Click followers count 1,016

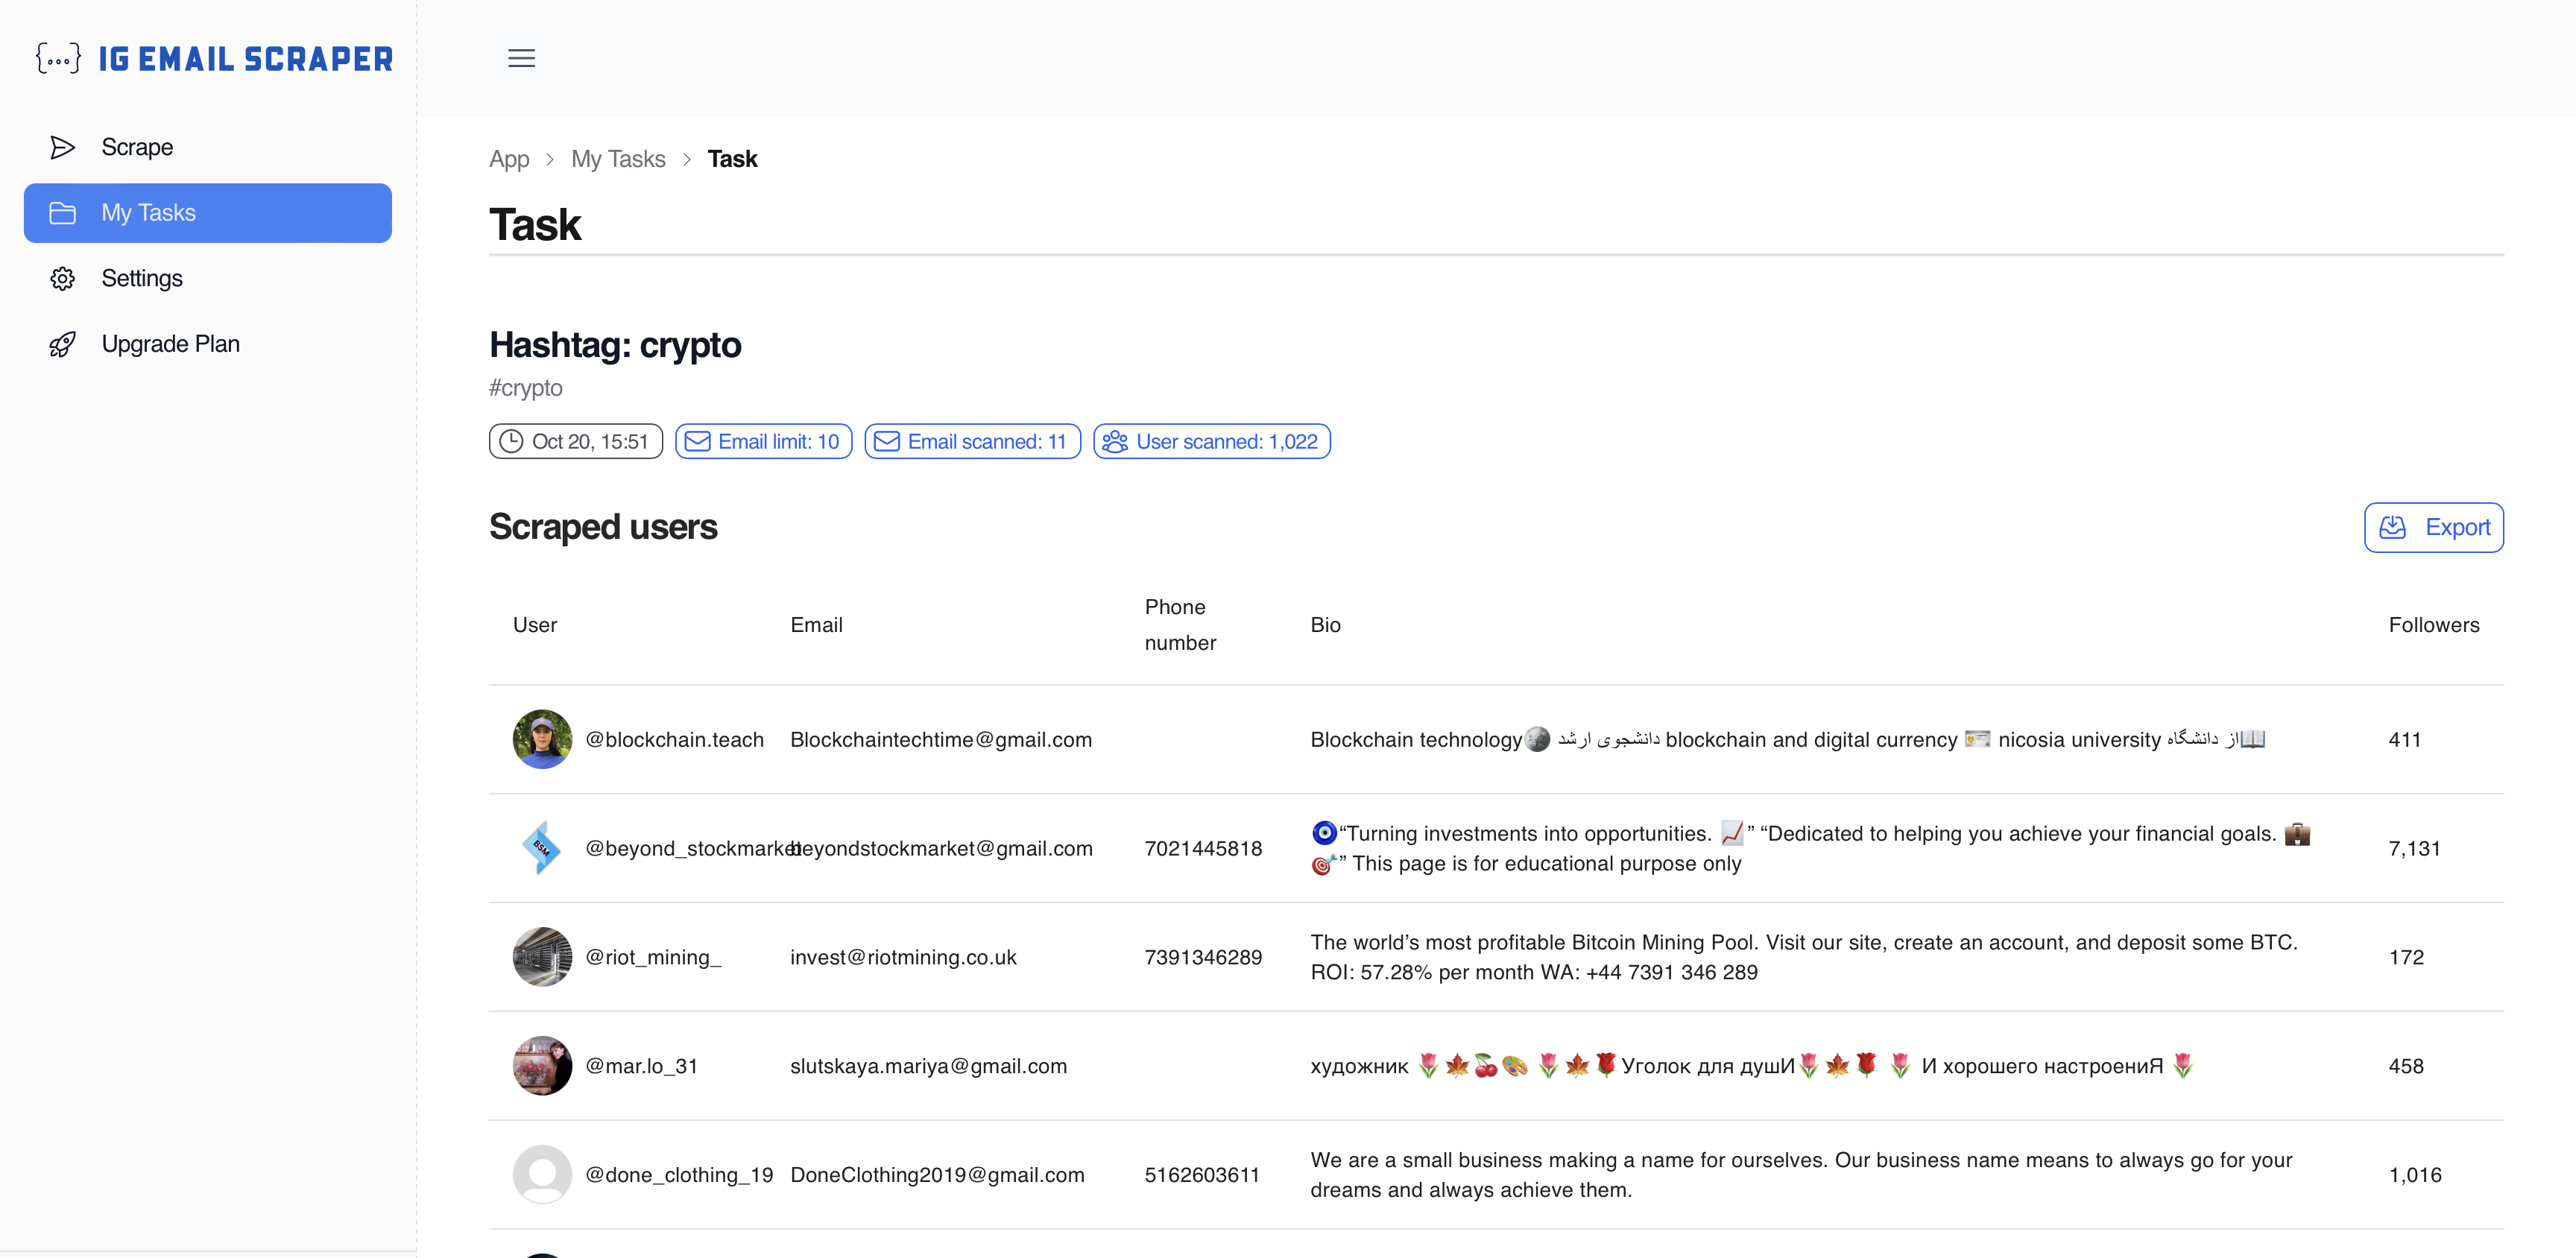click(x=2415, y=1175)
